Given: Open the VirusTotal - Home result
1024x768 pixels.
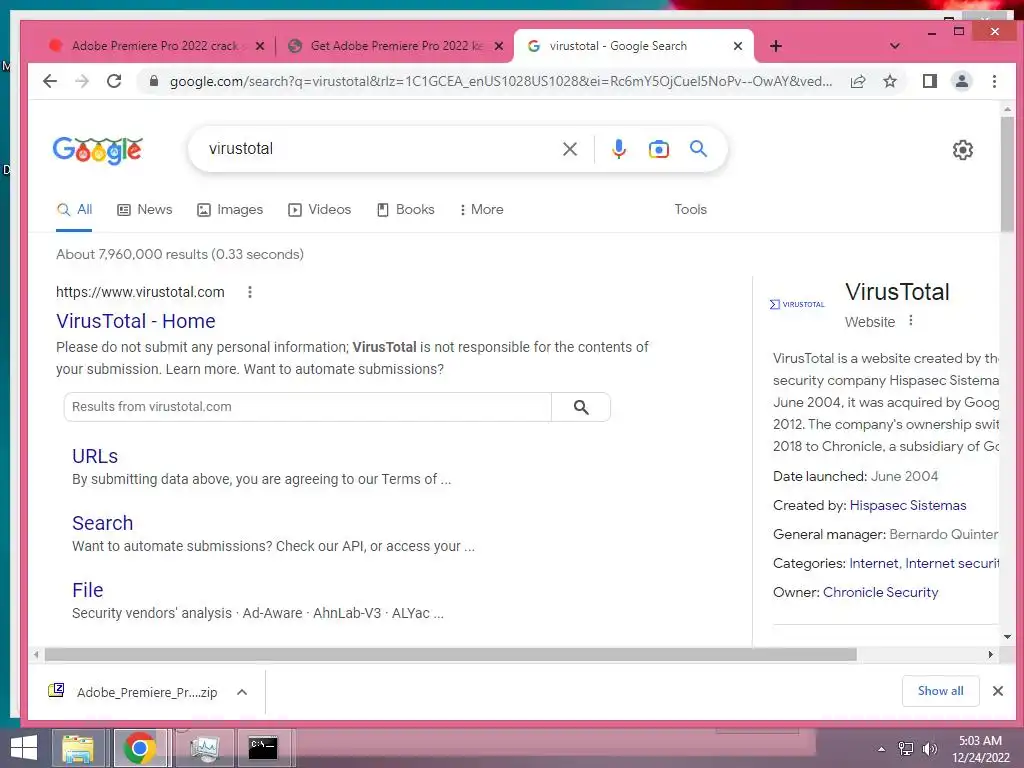Looking at the screenshot, I should pos(136,321).
